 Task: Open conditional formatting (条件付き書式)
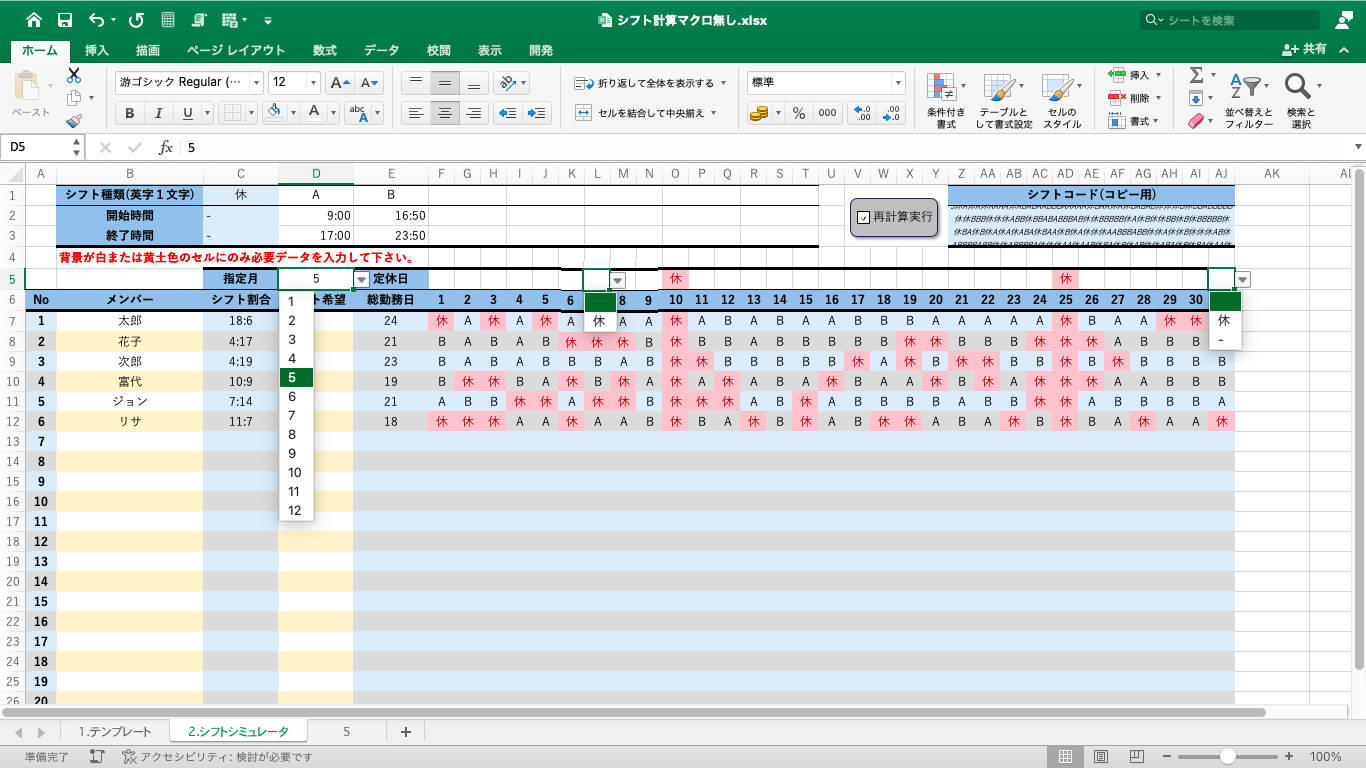(x=946, y=101)
